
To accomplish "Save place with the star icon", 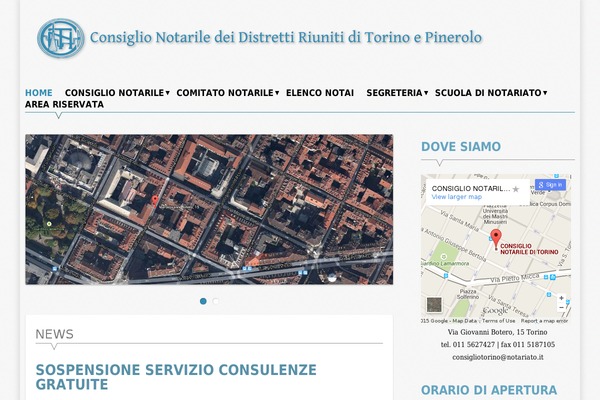I will pyautogui.click(x=516, y=189).
